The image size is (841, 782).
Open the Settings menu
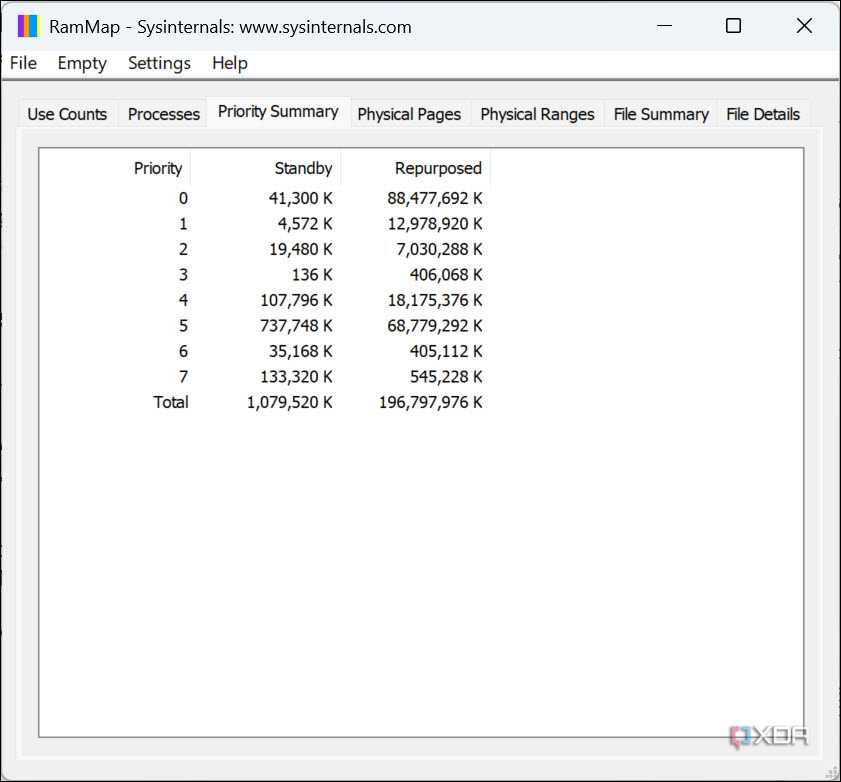click(159, 64)
